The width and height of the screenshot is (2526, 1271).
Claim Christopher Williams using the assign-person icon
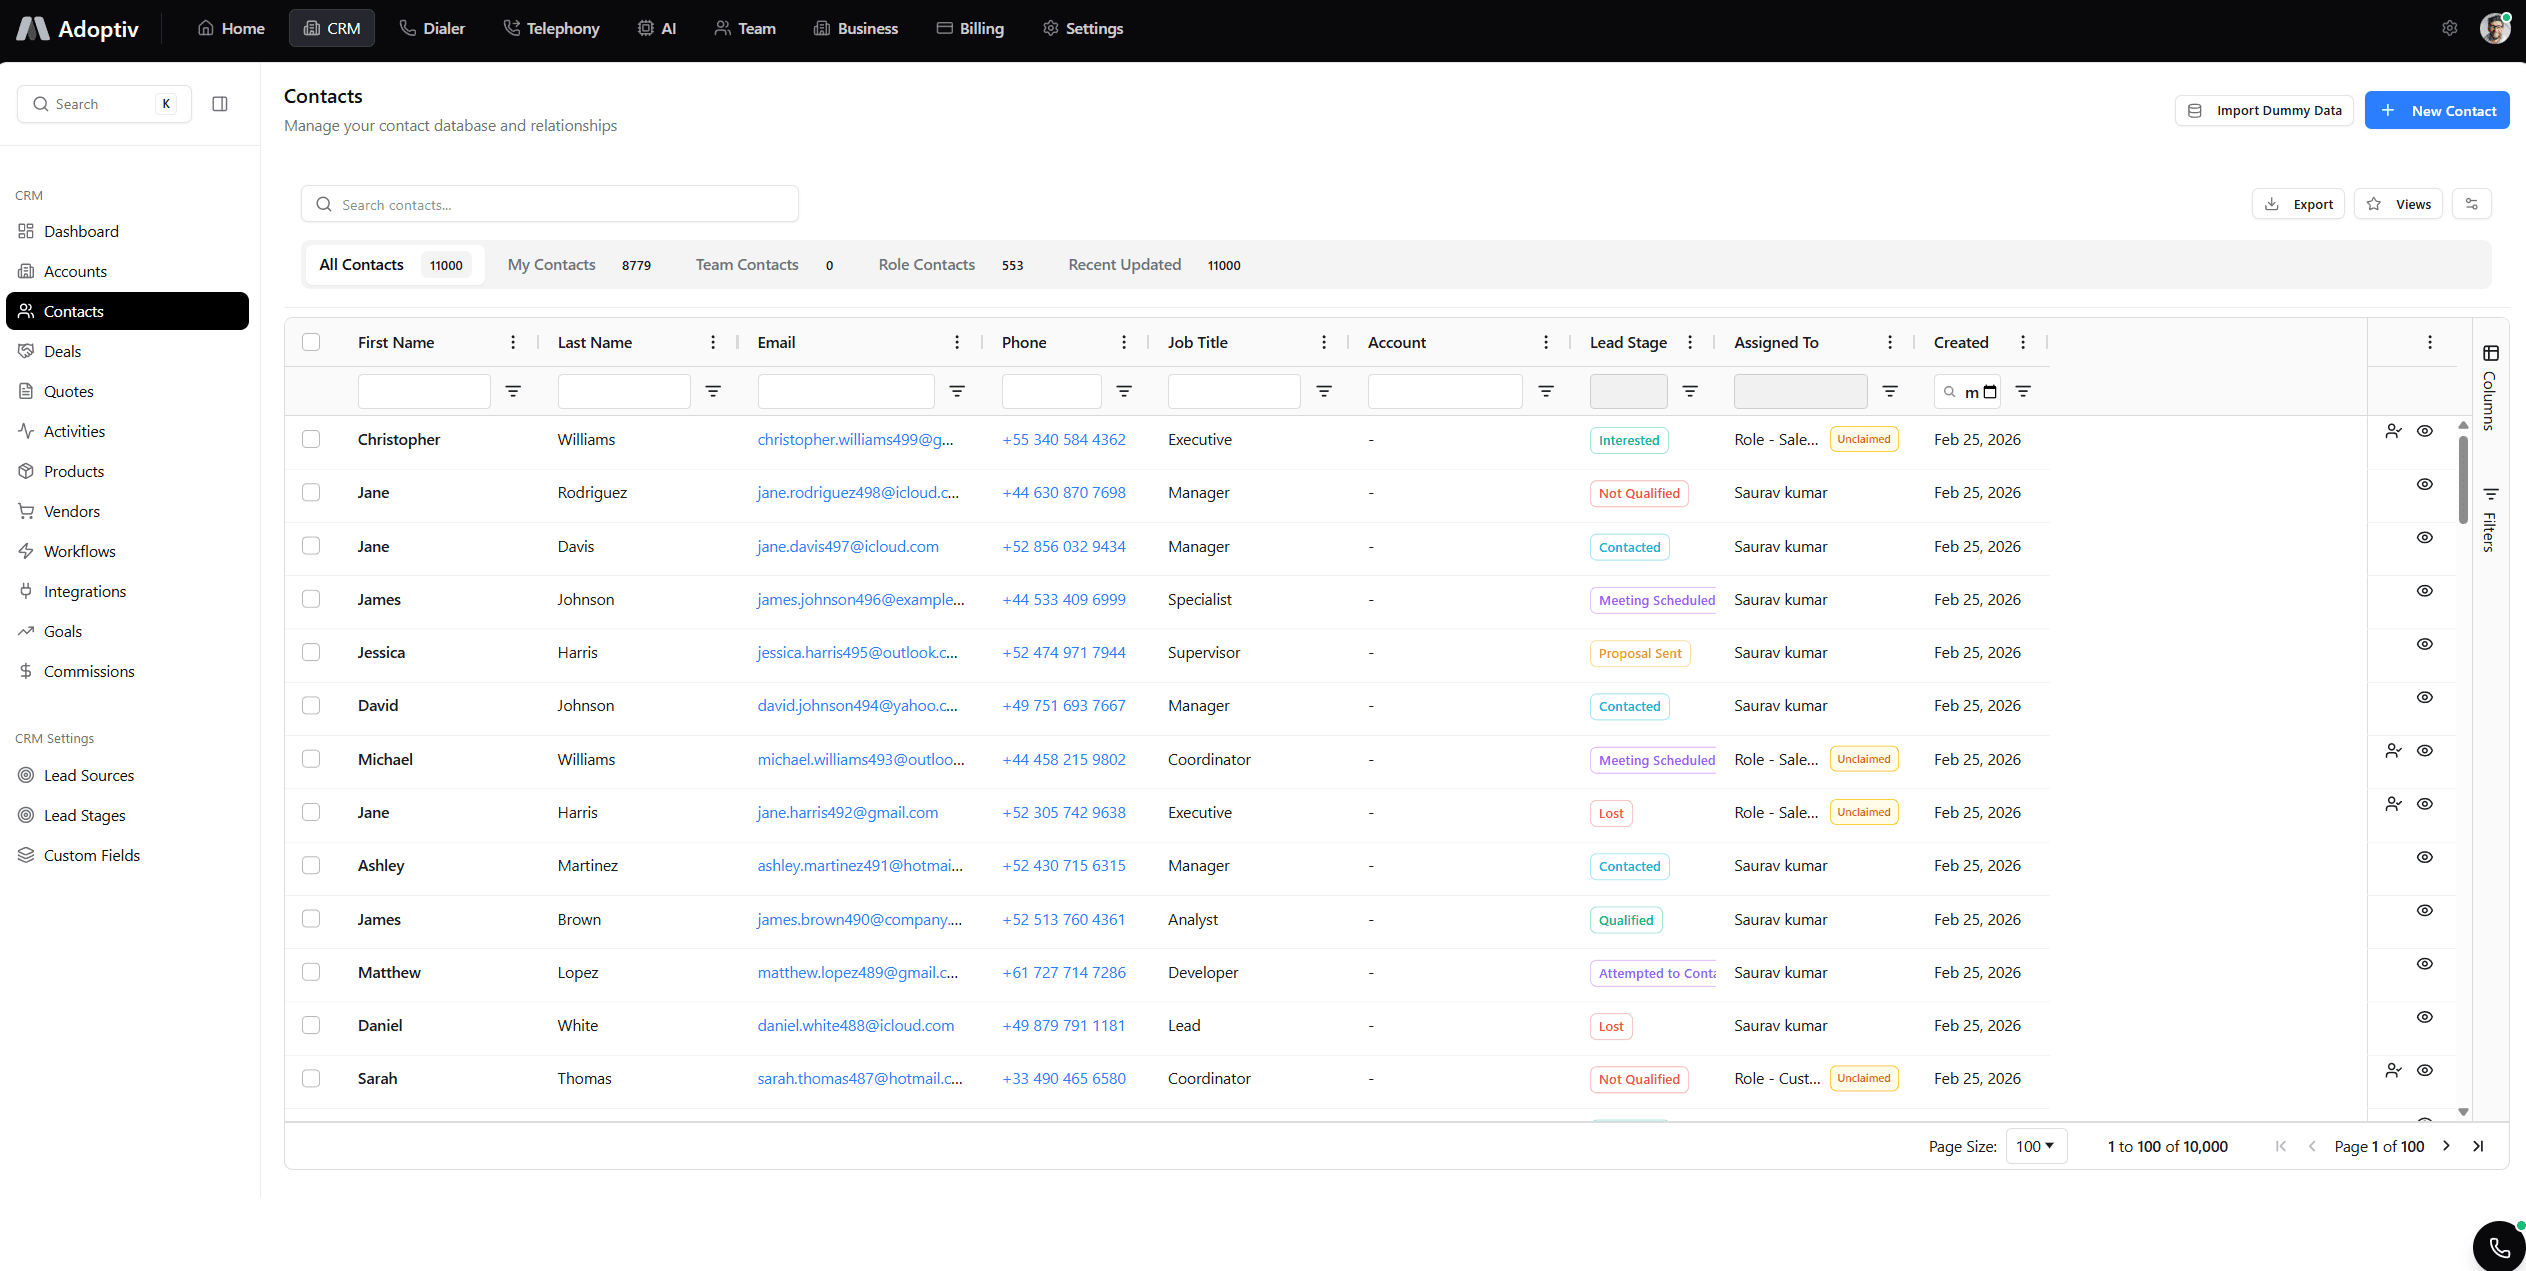pyautogui.click(x=2393, y=430)
